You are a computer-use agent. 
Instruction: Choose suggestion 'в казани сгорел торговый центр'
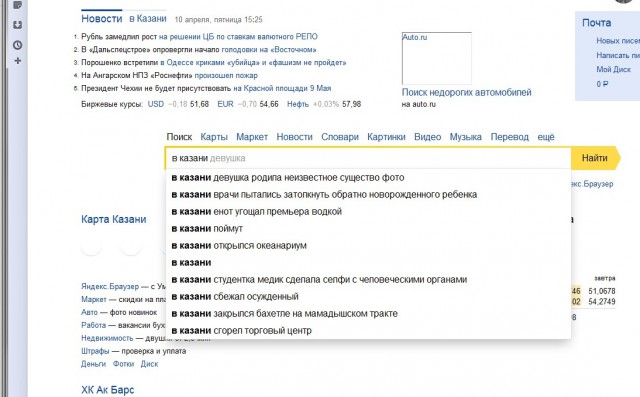[368, 330]
